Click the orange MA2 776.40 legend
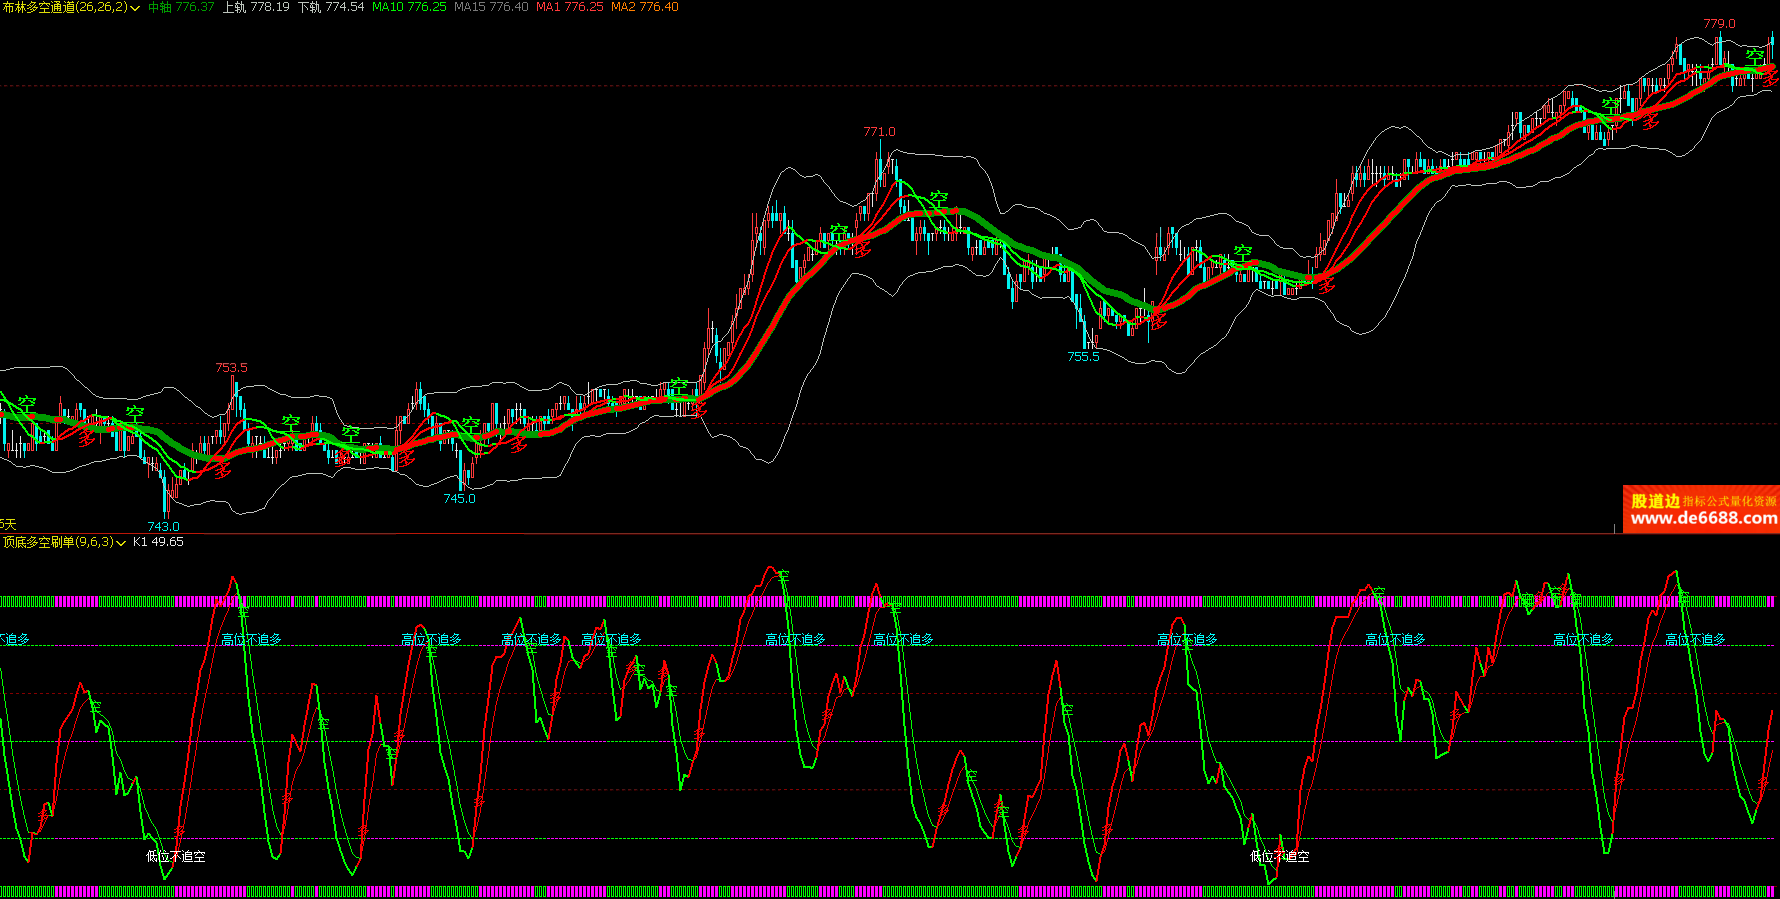This screenshot has height=899, width=1780. tap(645, 7)
